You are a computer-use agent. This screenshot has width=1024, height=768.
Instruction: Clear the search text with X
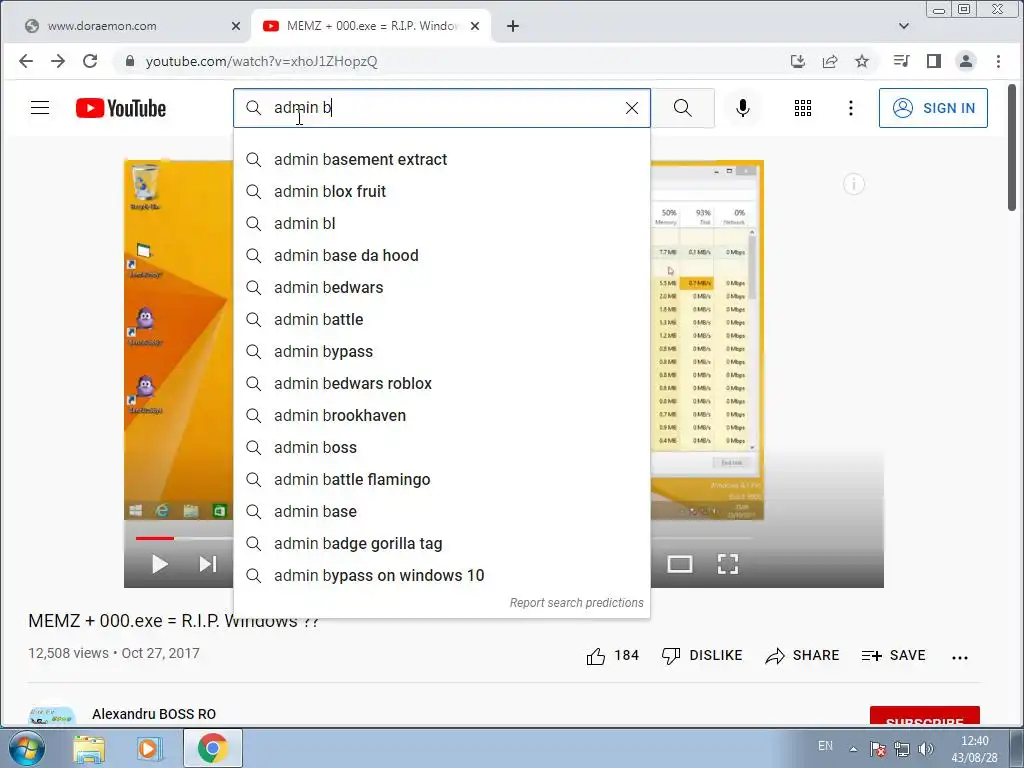pyautogui.click(x=632, y=108)
